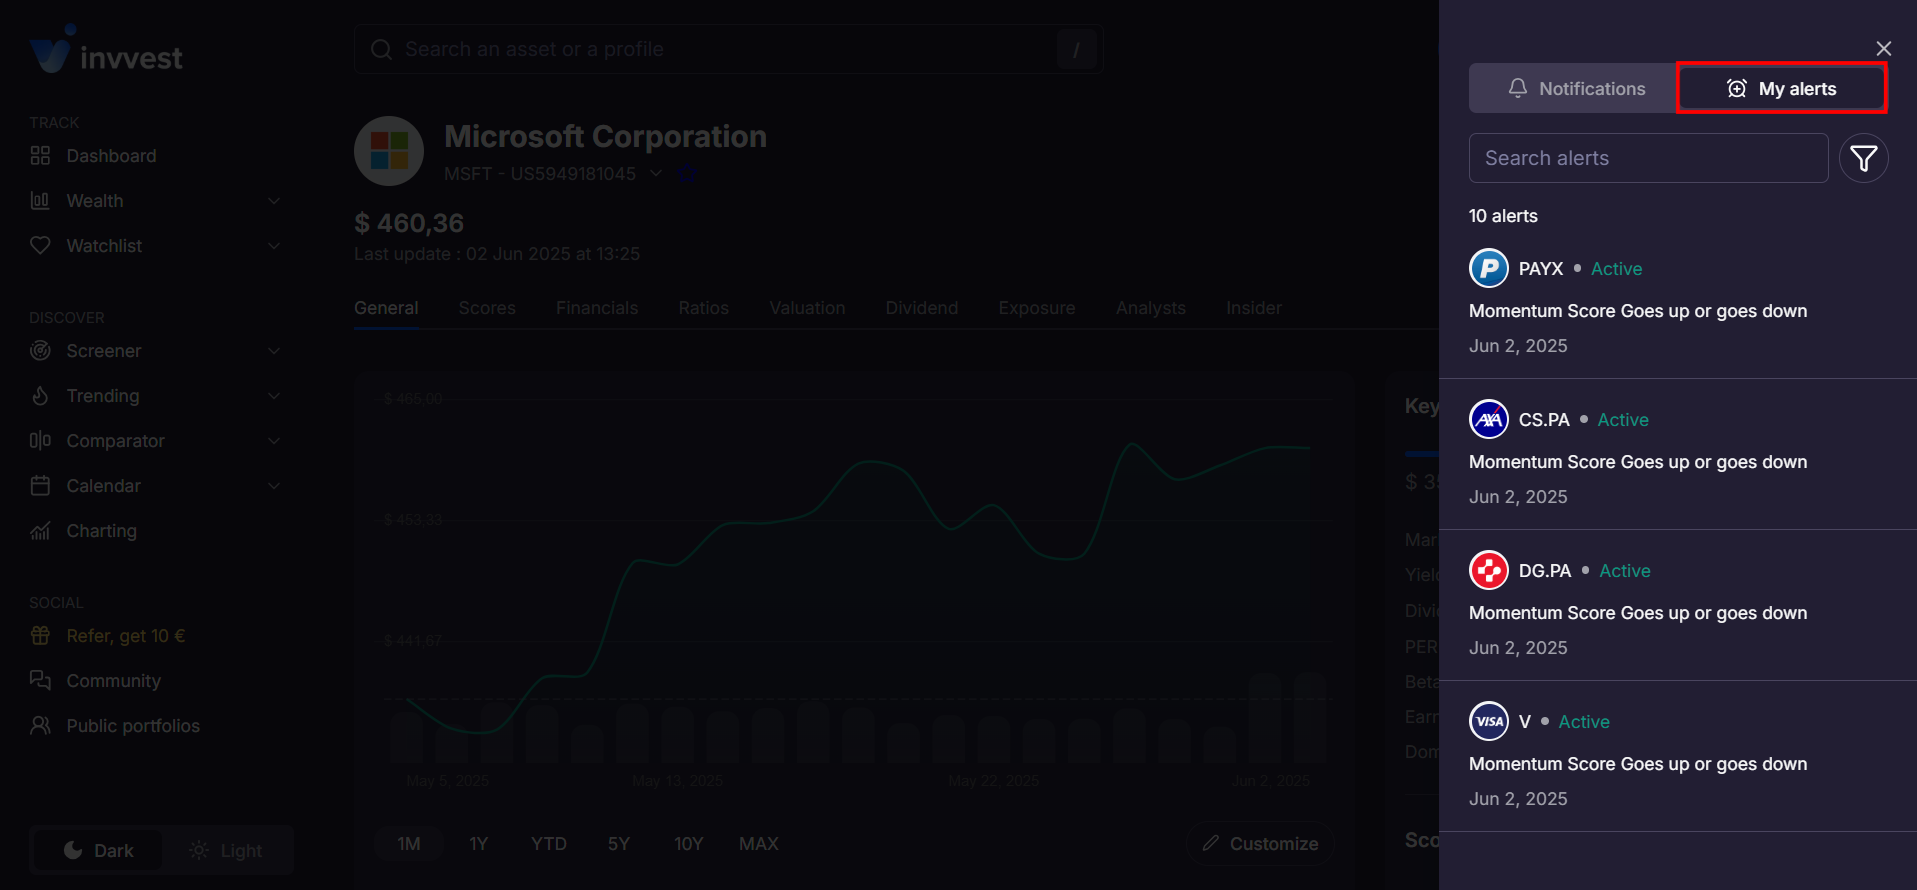
Task: Click the 10 alerts count text
Action: [x=1503, y=216]
